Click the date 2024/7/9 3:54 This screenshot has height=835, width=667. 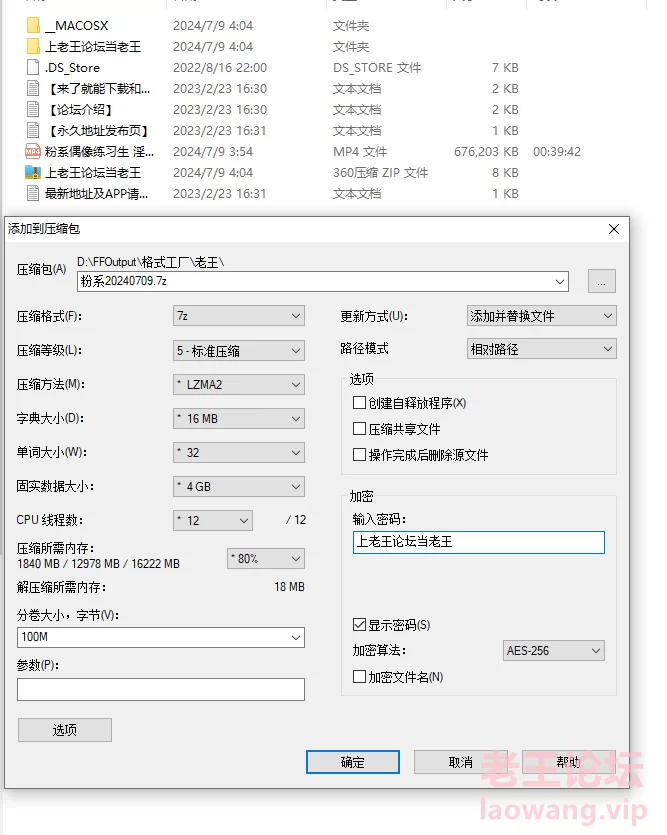coord(213,152)
